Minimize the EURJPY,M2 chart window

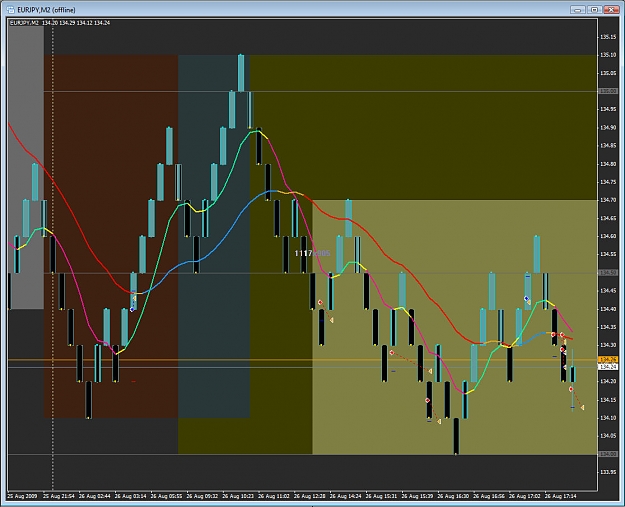577,10
